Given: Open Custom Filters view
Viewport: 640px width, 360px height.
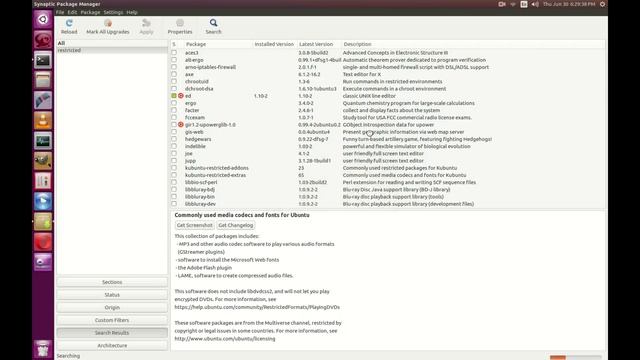Looking at the screenshot, I should (x=112, y=320).
